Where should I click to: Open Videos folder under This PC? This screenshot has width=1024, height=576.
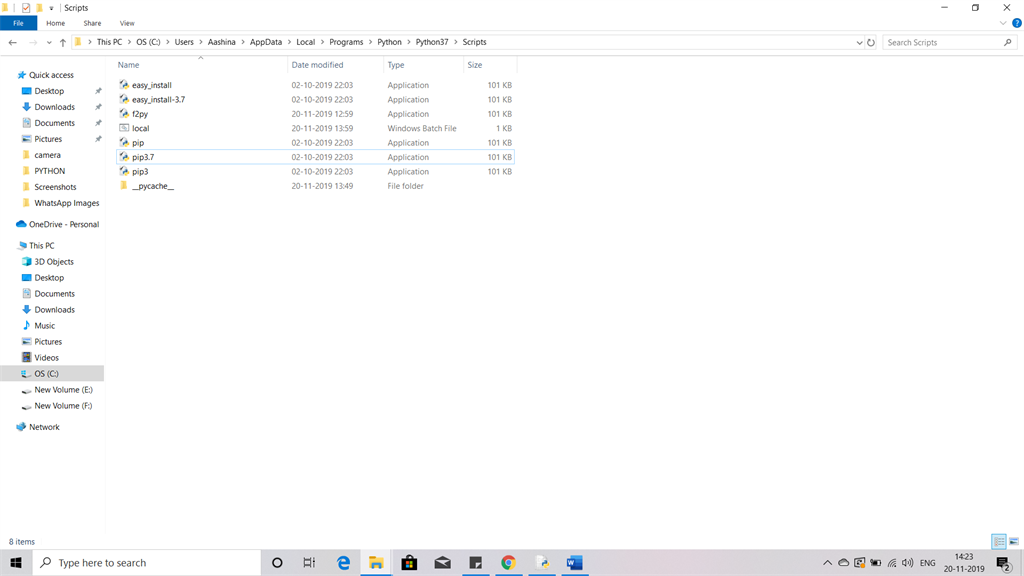pos(46,358)
